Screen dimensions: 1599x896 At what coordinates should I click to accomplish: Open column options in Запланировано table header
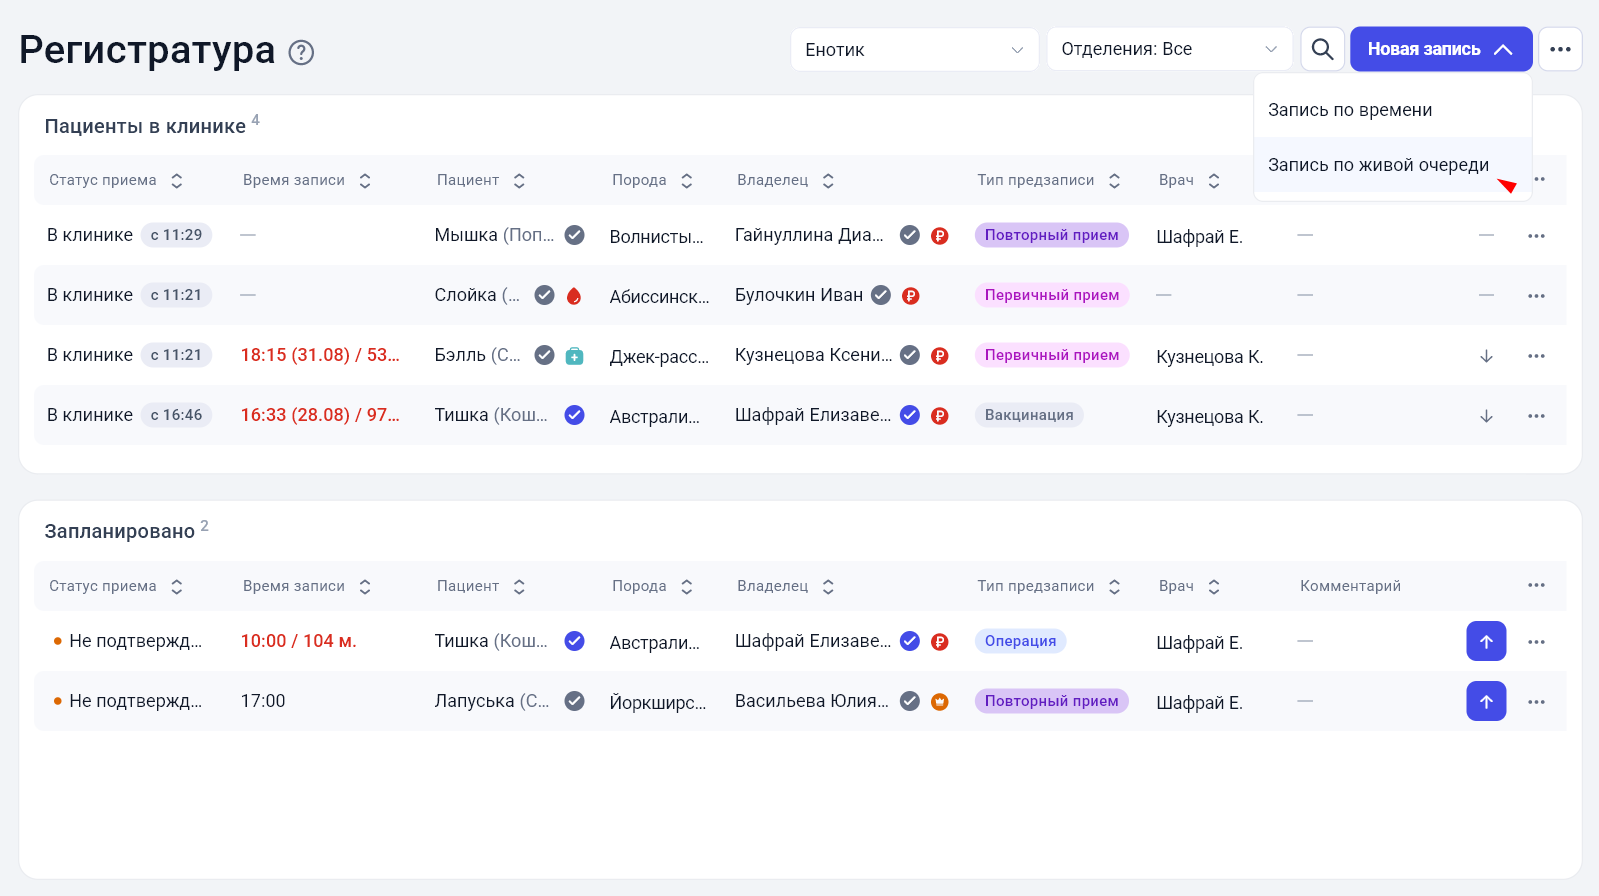[1536, 585]
